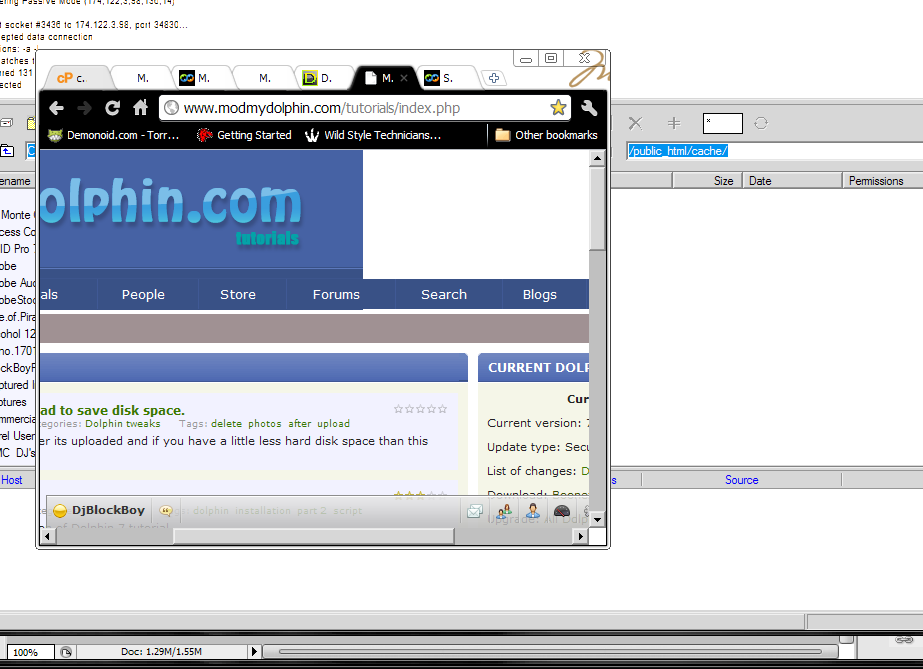Bookmark page with the star icon

(558, 108)
